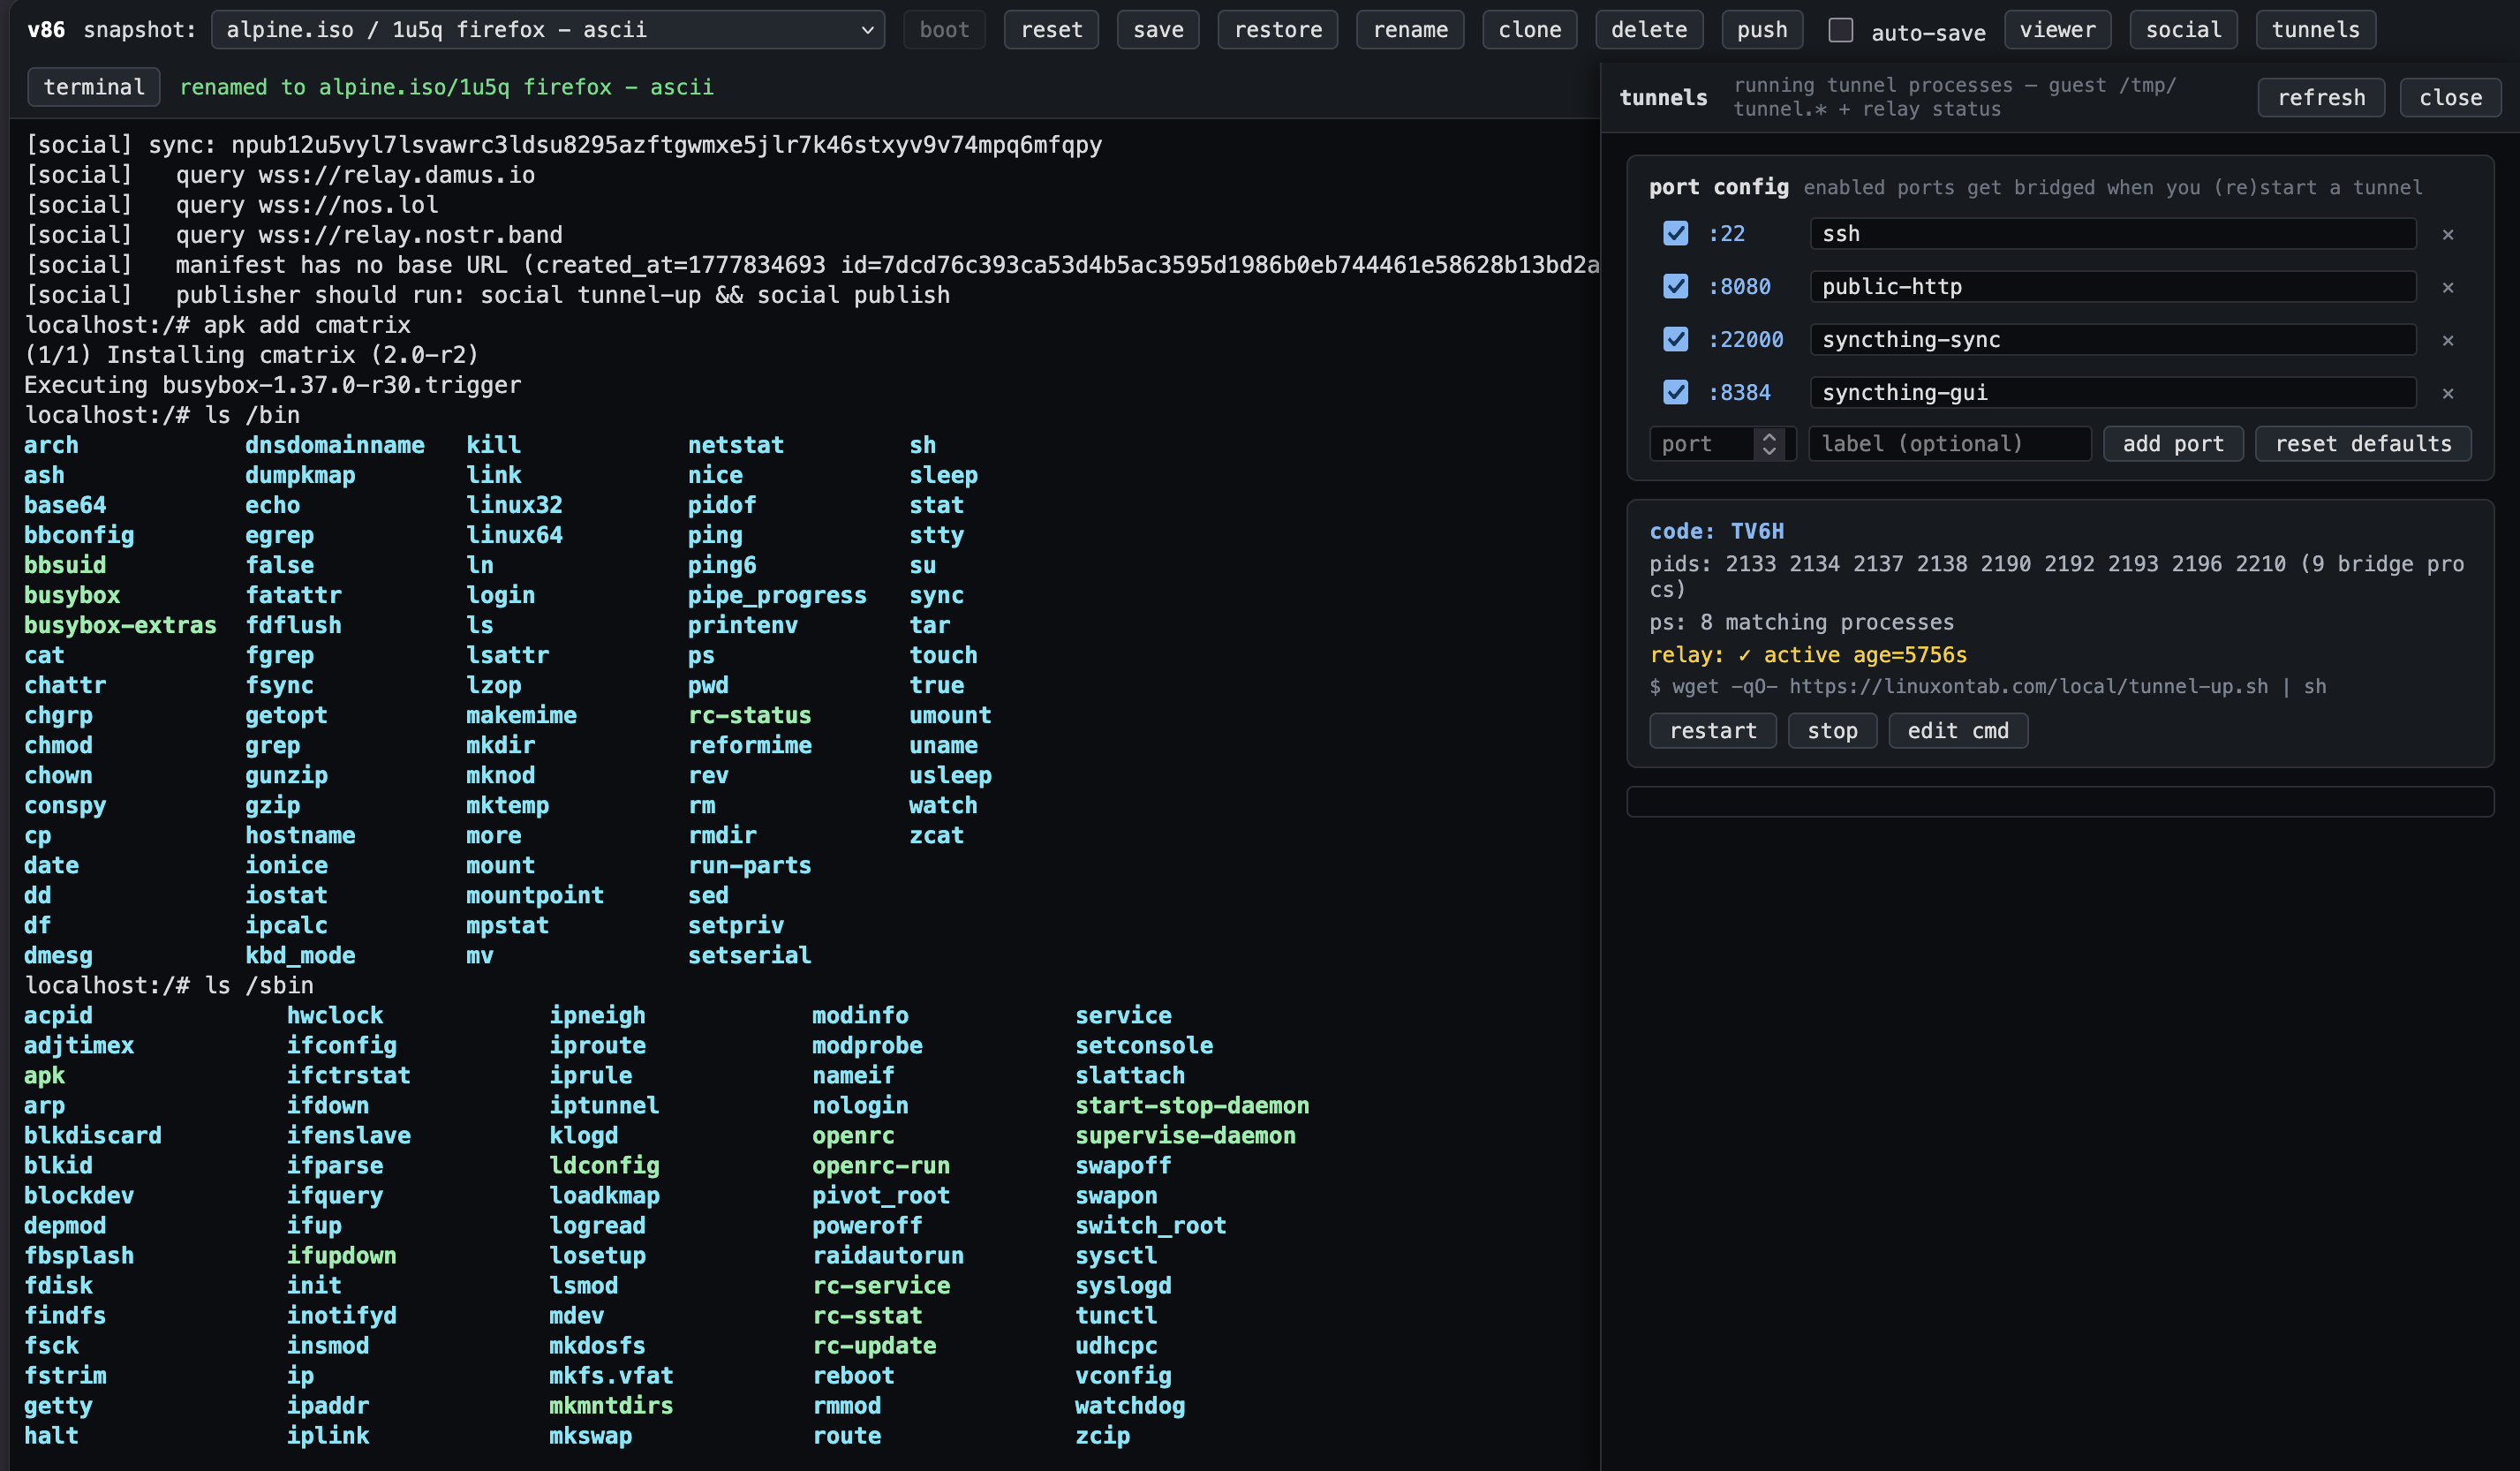Screen dimensions: 2520x1471
Task: Click the relay active age=5756s status
Action: click(1808, 655)
